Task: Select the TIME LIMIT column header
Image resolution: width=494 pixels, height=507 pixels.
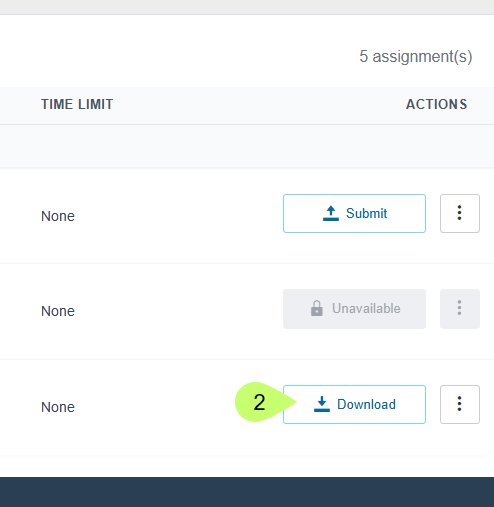Action: 77,104
